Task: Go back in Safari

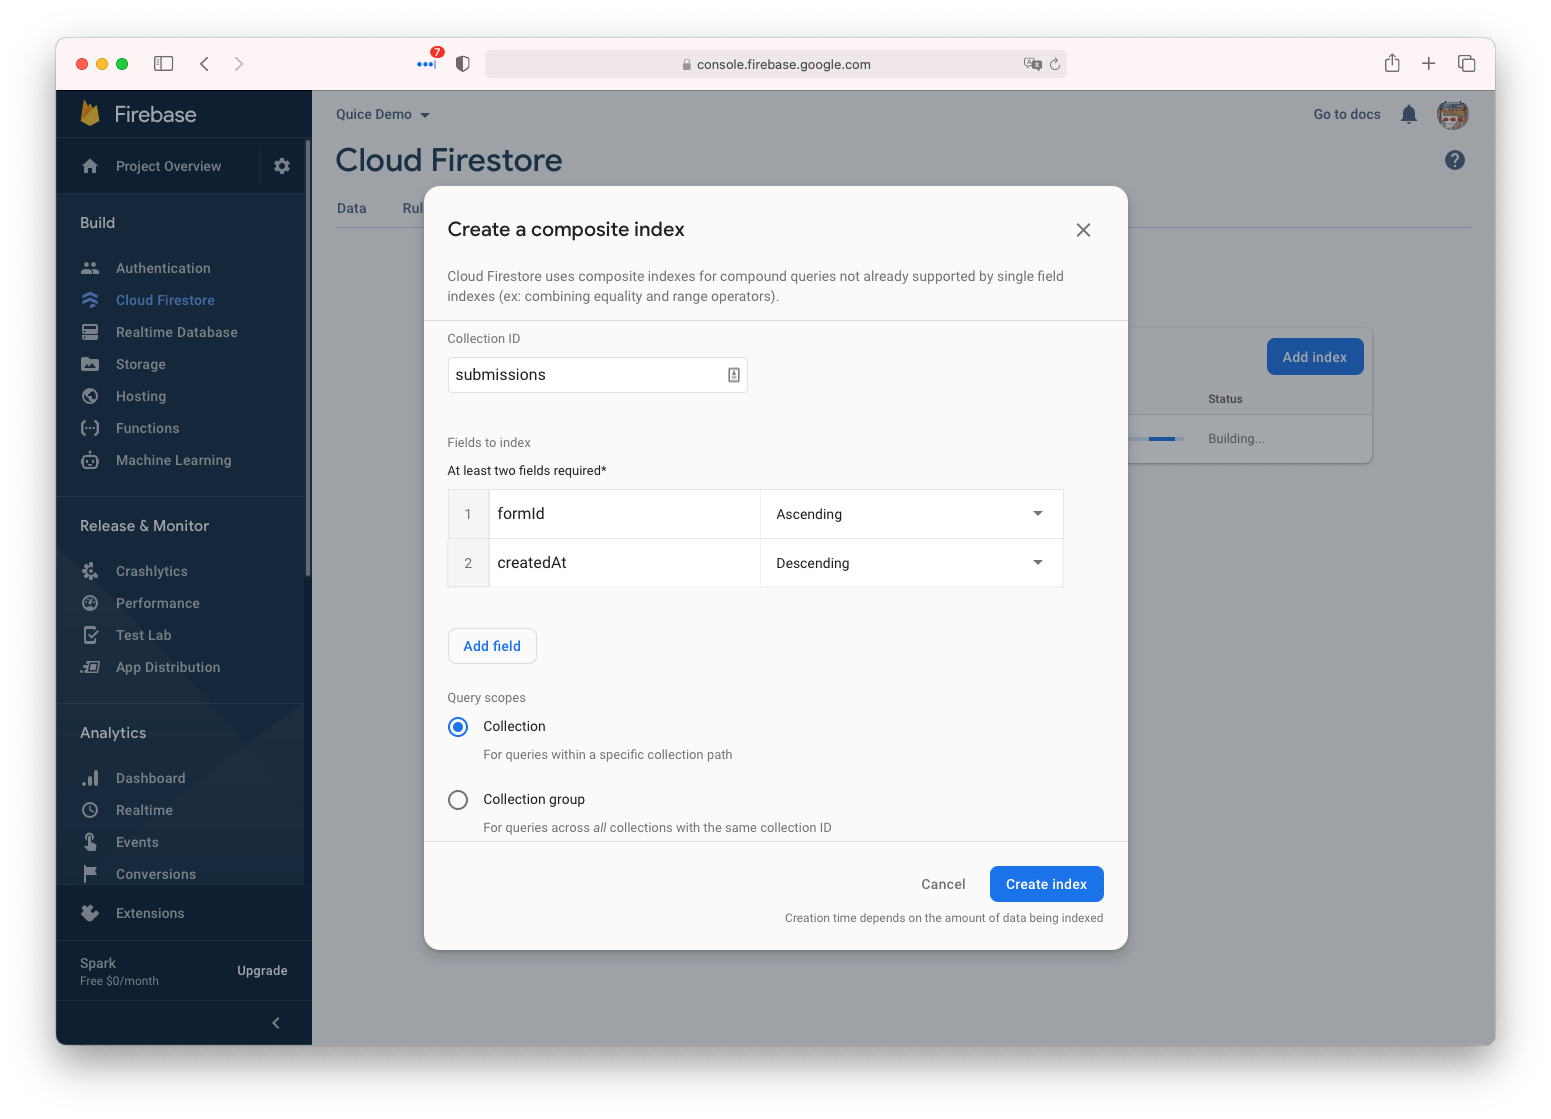Action: tap(204, 64)
